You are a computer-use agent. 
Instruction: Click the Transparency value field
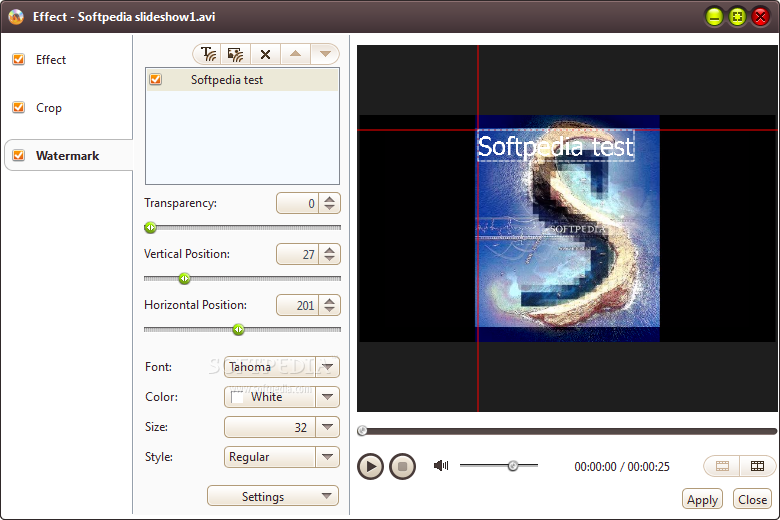coord(297,203)
